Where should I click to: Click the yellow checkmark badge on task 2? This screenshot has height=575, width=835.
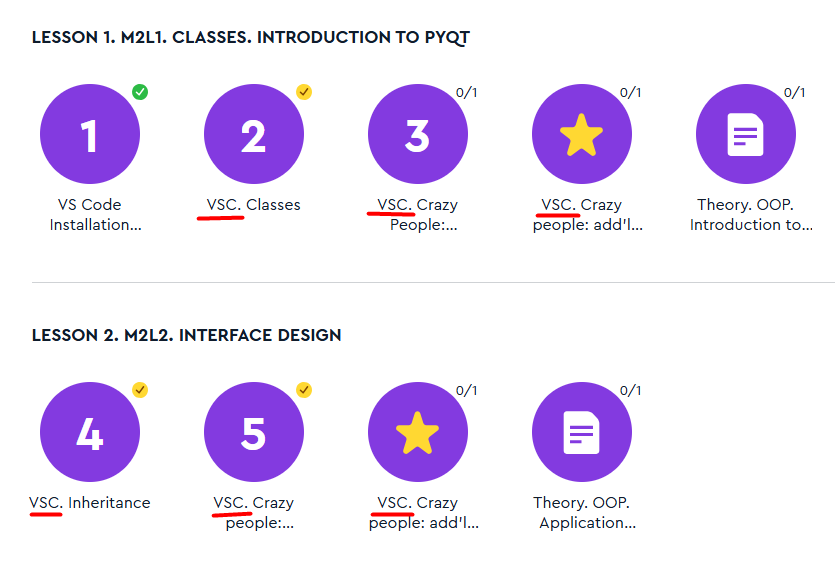tap(304, 92)
